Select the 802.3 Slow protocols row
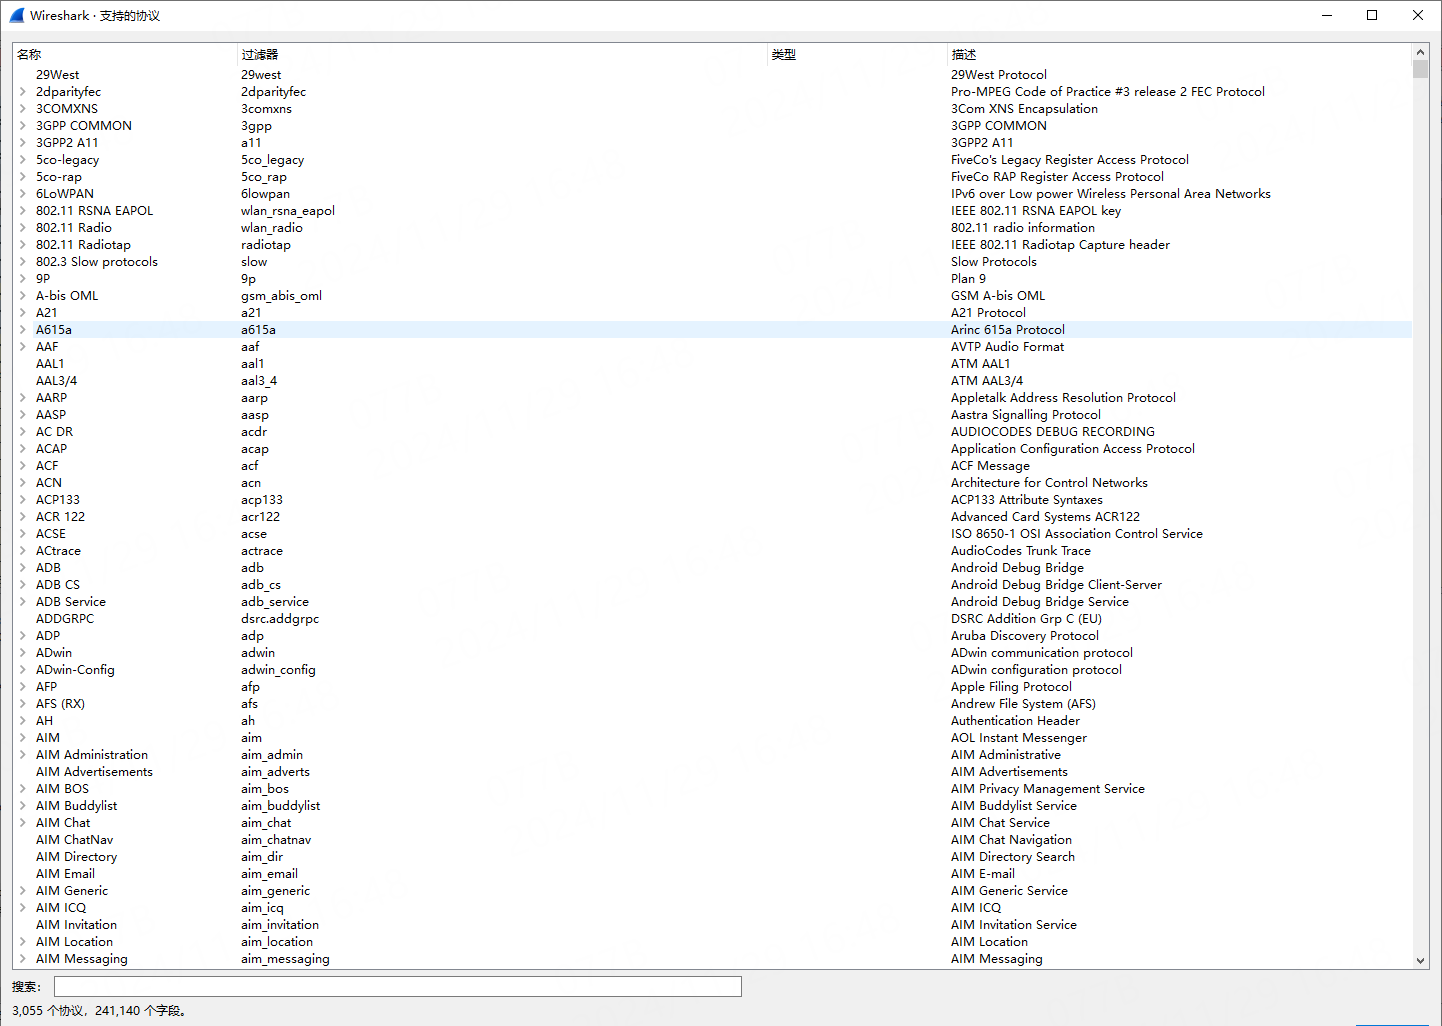The height and width of the screenshot is (1026, 1442). pyautogui.click(x=712, y=262)
